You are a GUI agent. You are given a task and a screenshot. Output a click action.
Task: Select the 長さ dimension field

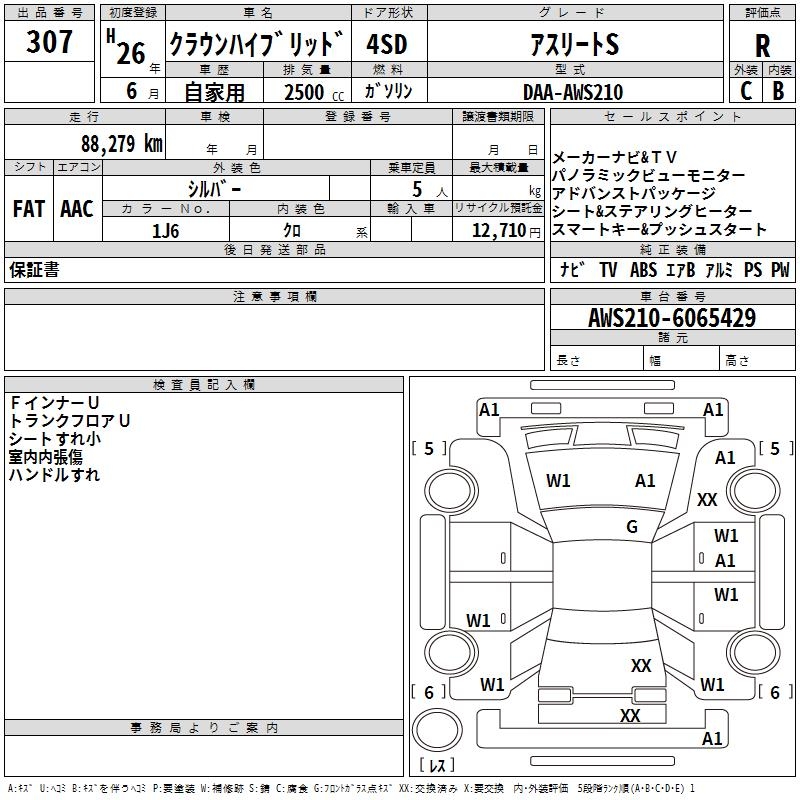tap(597, 360)
